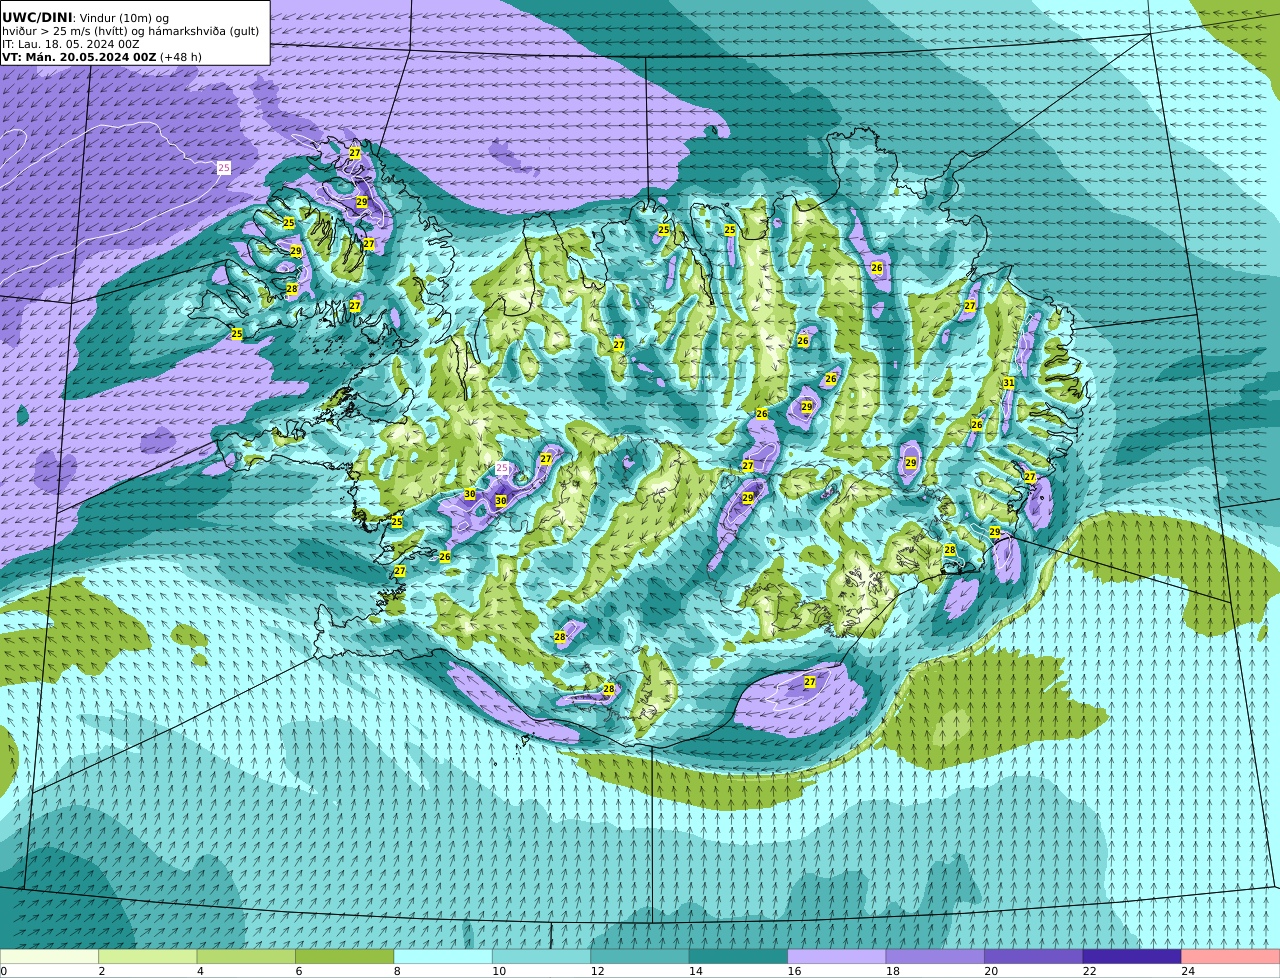Image resolution: width=1280 pixels, height=978 pixels.
Task: Click the pink above-24 m/s legend swatch
Action: (x=1231, y=957)
